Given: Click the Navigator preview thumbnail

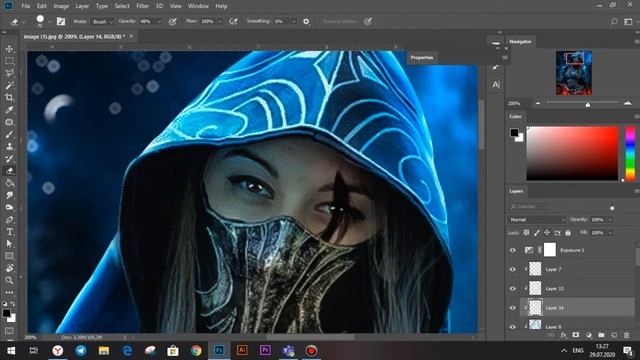Looking at the screenshot, I should (x=573, y=73).
